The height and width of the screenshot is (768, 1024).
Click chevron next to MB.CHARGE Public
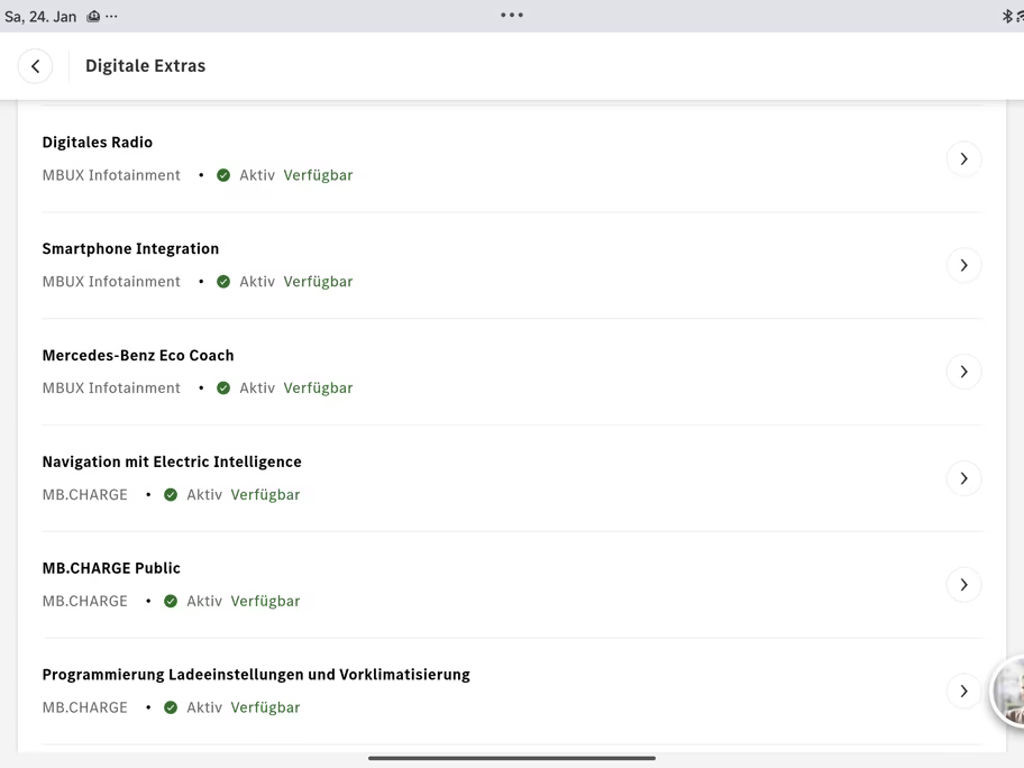(x=963, y=585)
